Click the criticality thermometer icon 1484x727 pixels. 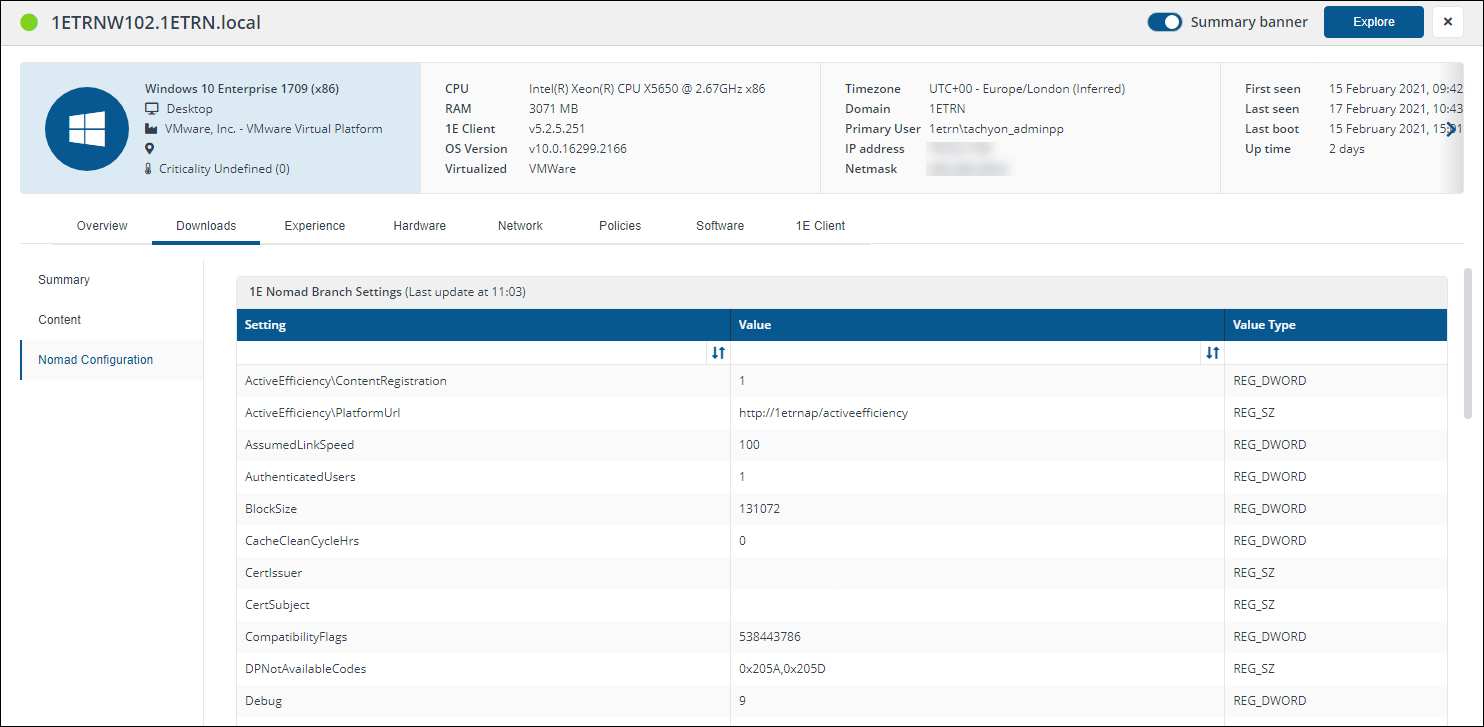pyautogui.click(x=150, y=169)
